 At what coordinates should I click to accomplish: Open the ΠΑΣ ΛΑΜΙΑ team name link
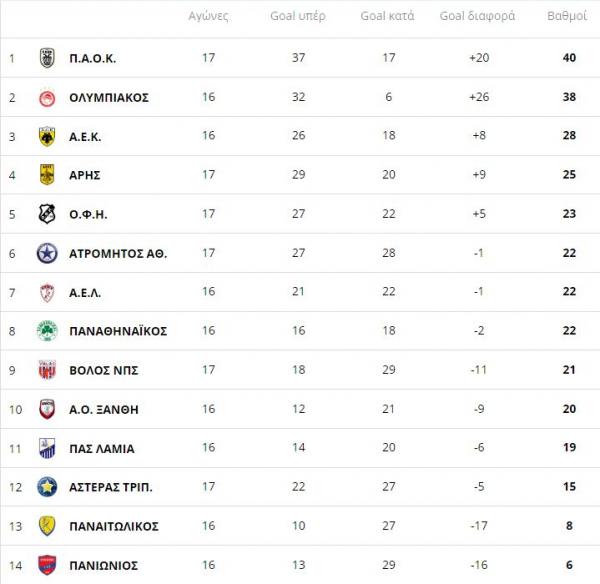(x=102, y=448)
